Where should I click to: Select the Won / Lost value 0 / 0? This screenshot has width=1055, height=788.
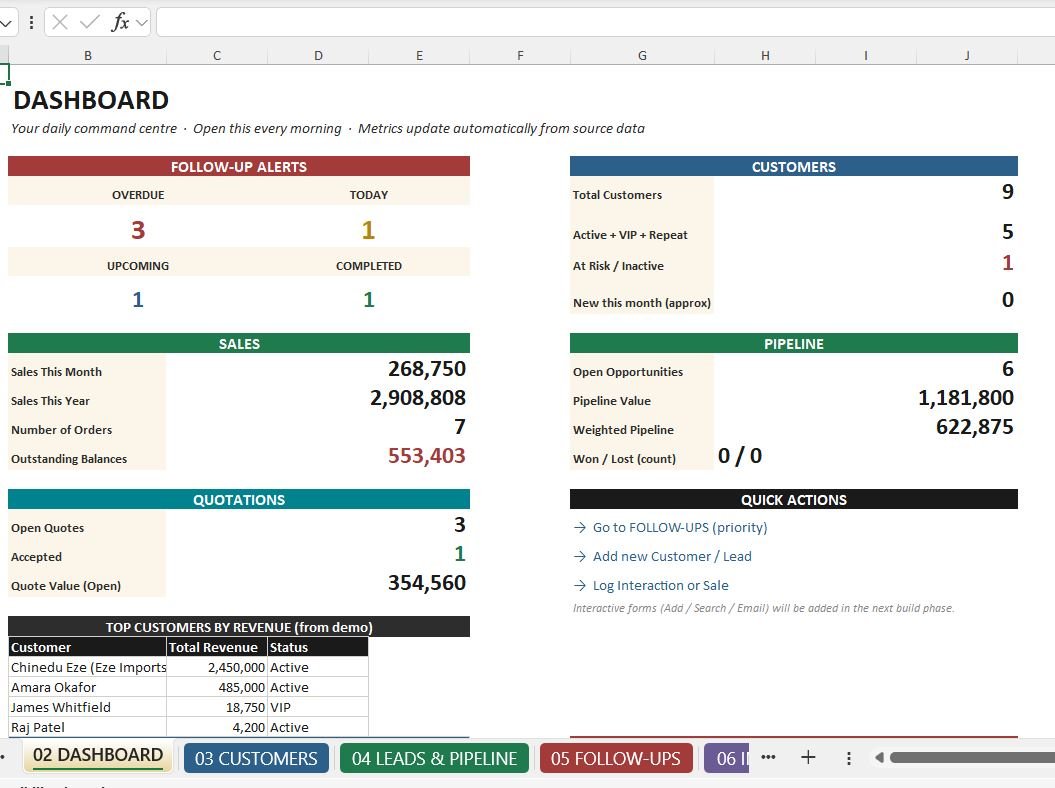coord(739,456)
